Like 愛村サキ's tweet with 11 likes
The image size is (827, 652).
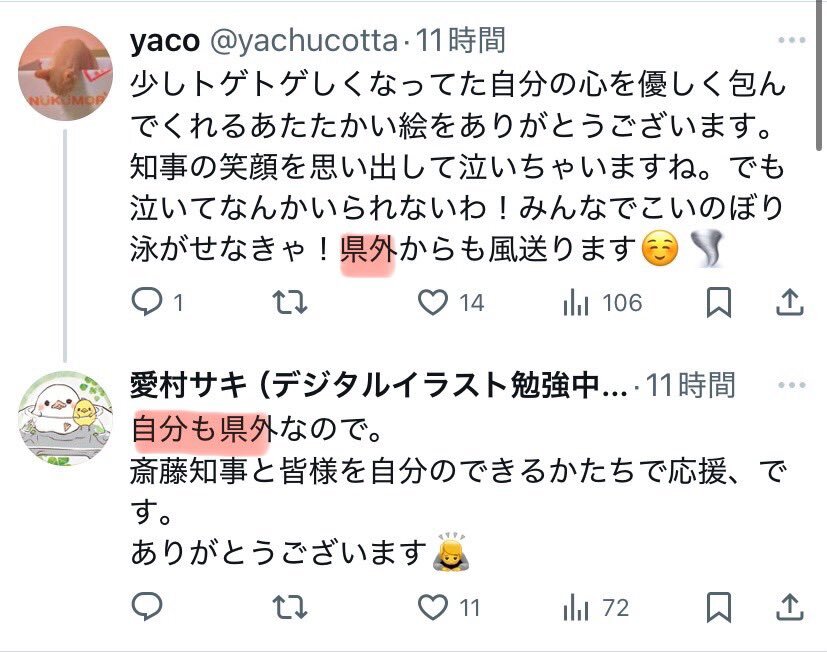coord(432,607)
